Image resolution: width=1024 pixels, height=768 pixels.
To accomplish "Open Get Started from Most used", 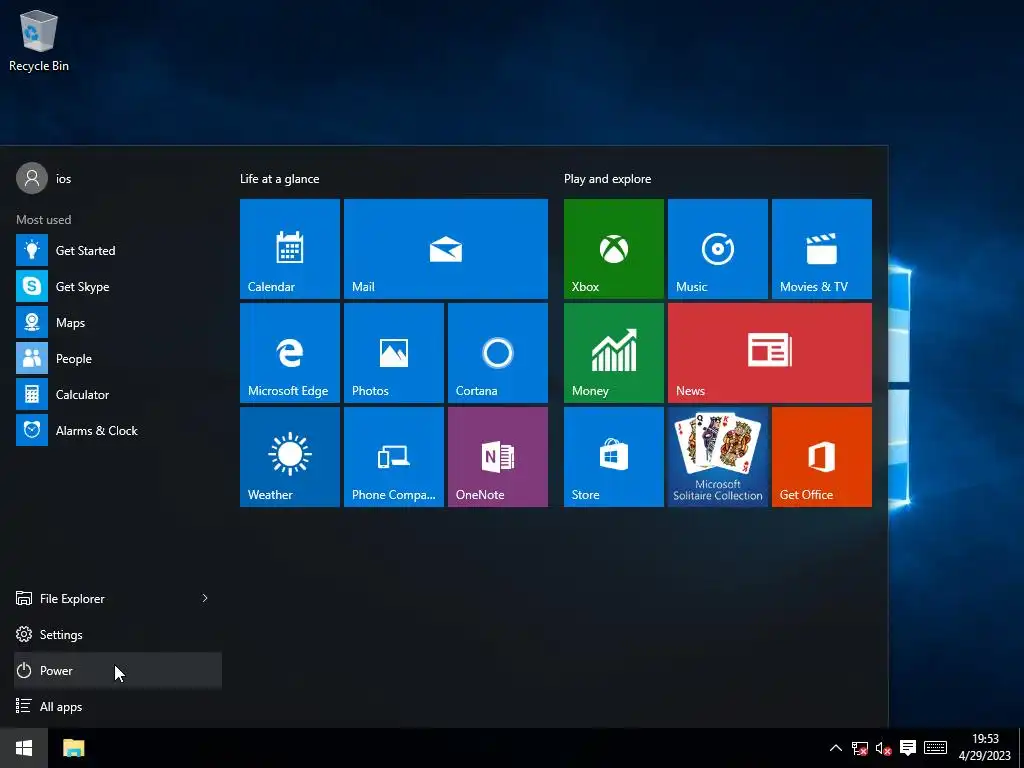I will point(118,250).
